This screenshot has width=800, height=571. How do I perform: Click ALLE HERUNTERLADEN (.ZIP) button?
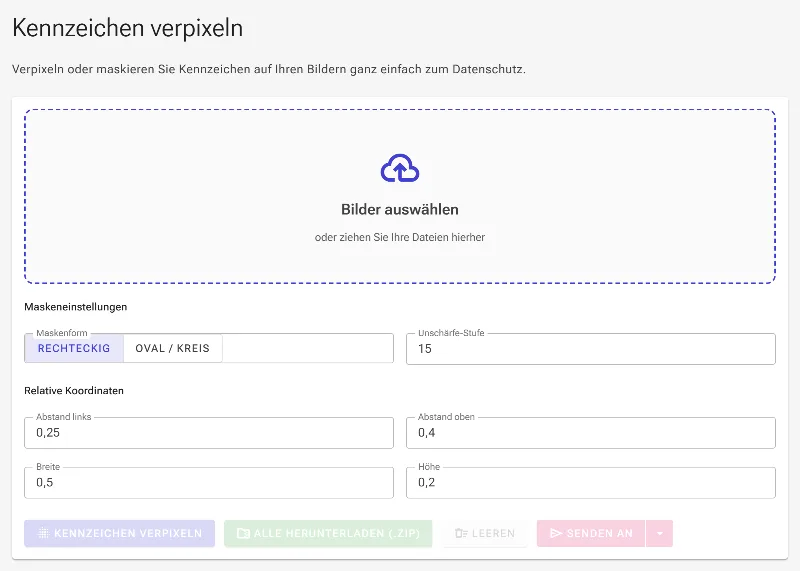point(328,533)
